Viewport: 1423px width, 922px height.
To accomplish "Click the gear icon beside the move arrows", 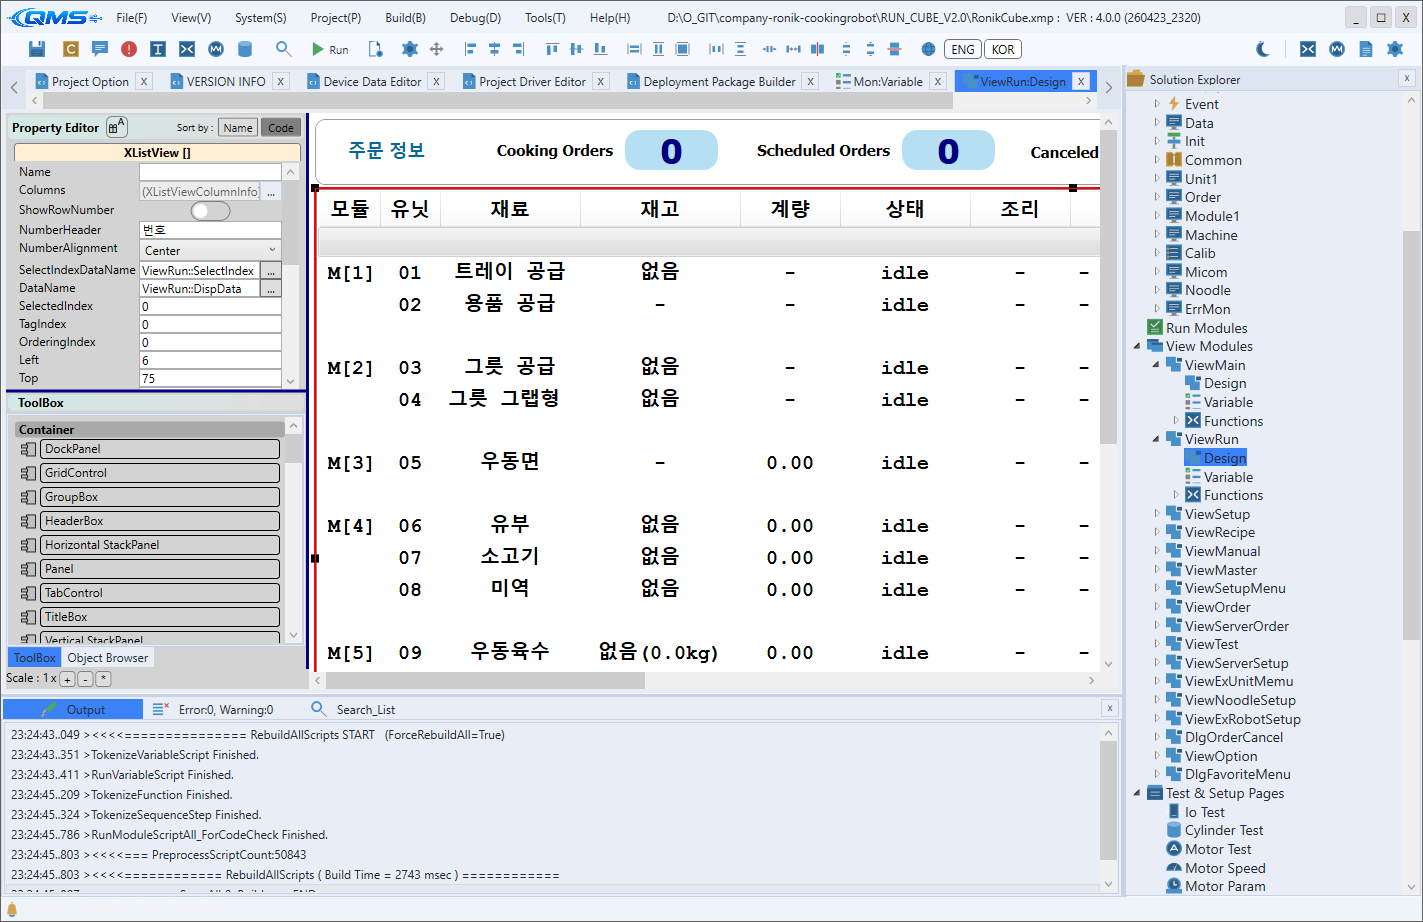I will [x=409, y=49].
